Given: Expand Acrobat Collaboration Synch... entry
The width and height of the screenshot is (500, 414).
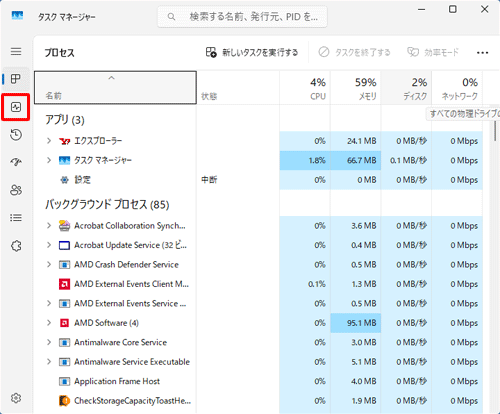Looking at the screenshot, I should 49,226.
